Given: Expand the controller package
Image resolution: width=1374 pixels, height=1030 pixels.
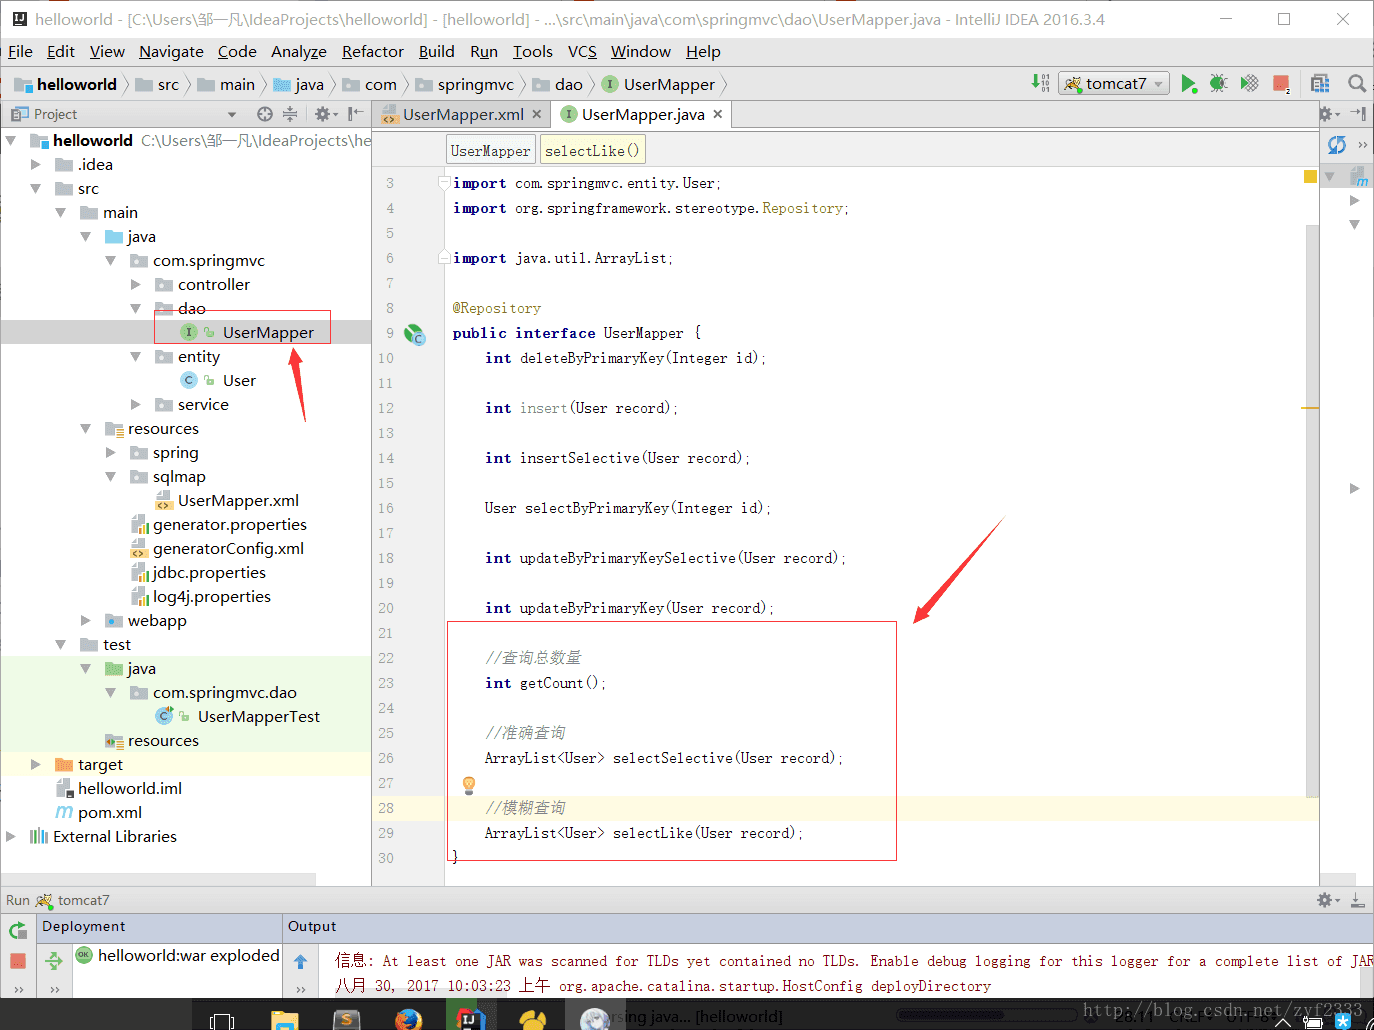Looking at the screenshot, I should pyautogui.click(x=136, y=284).
